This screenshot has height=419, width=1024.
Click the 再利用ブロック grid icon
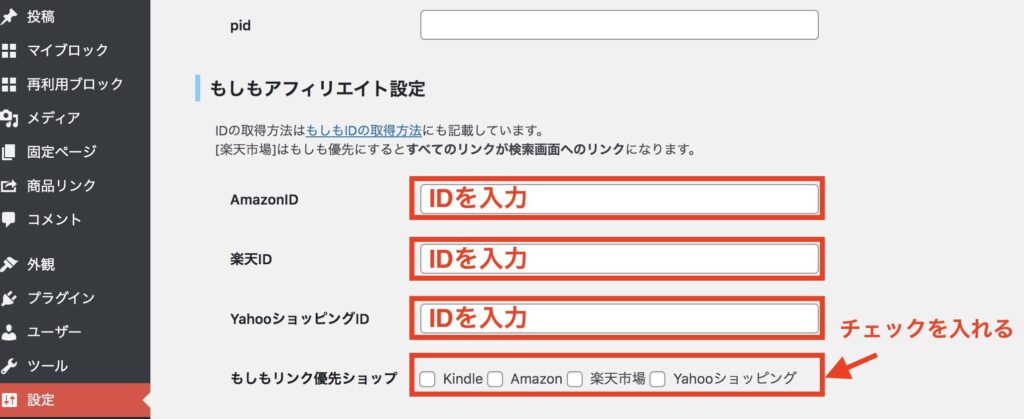8,85
